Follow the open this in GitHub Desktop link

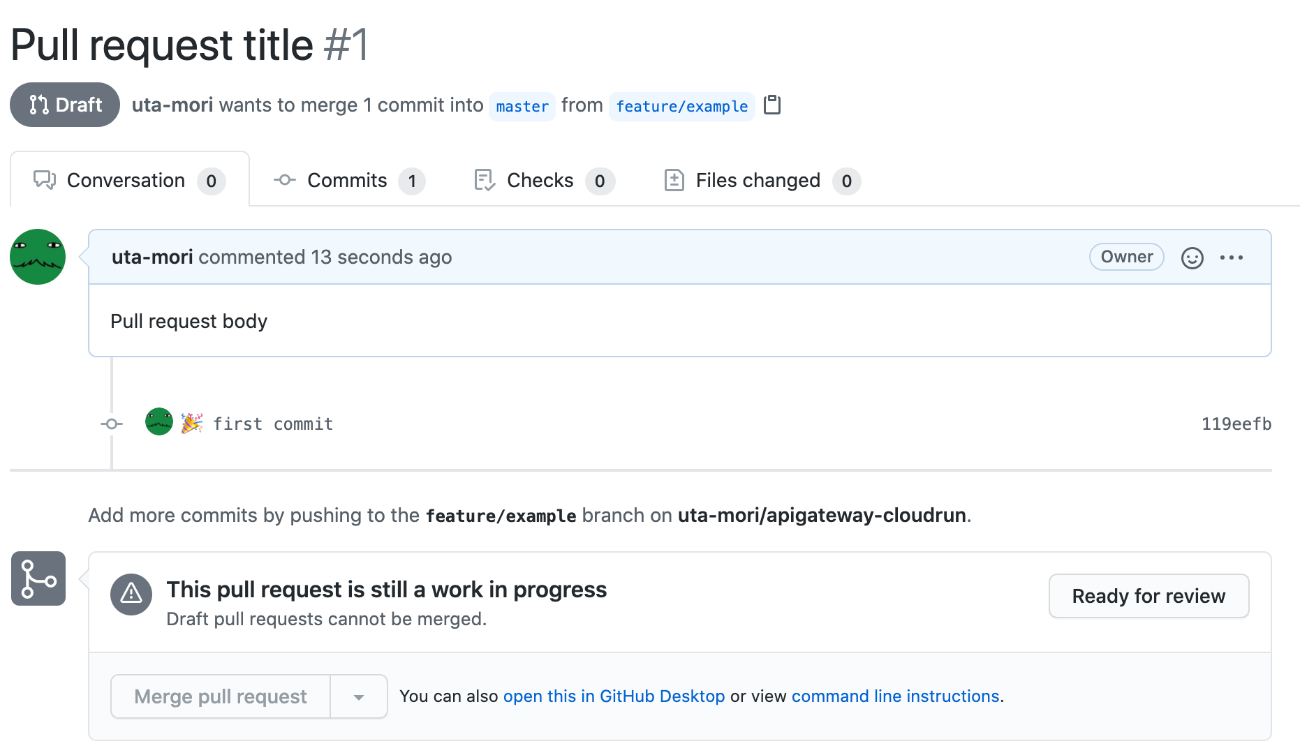614,696
